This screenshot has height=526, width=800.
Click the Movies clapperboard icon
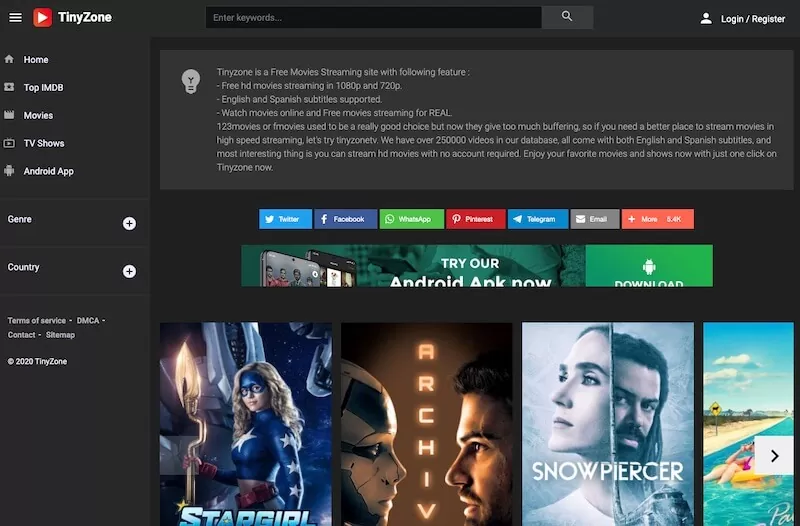tap(9, 115)
